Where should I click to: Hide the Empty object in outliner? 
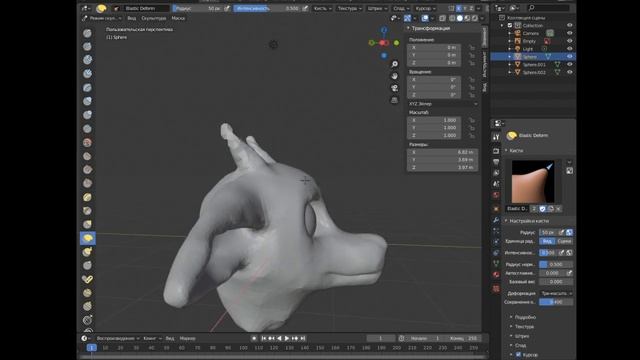569,41
